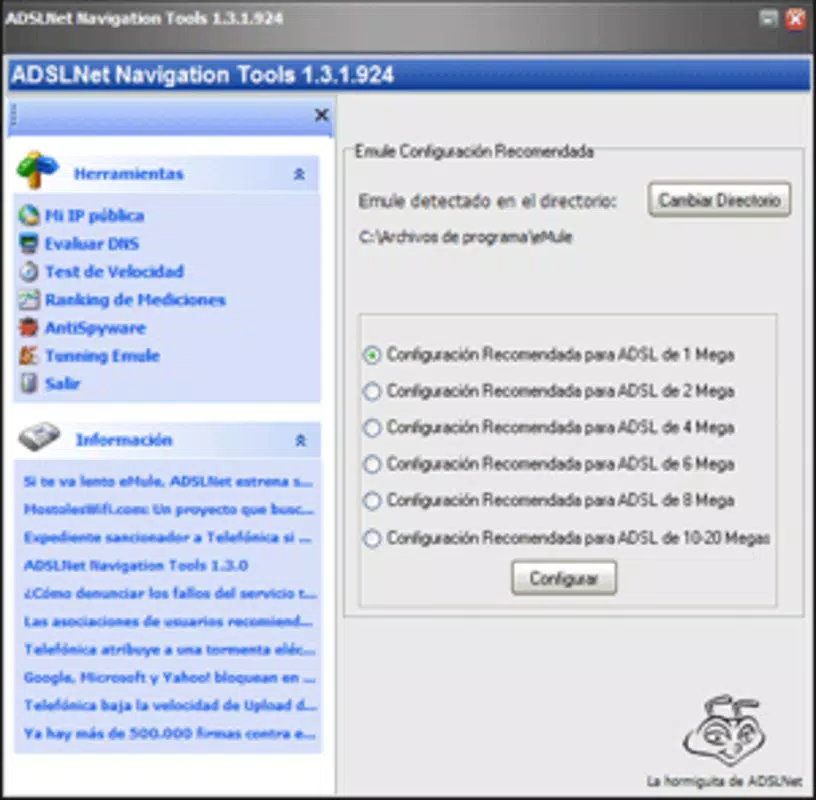Click 'La hormiguita de ADSLNet' caption

724,781
